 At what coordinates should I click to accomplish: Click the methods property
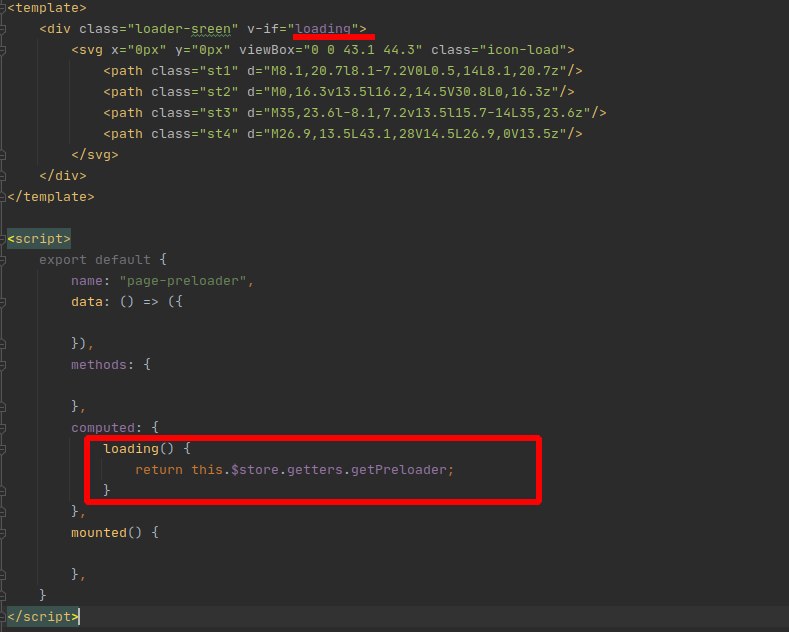(99, 365)
